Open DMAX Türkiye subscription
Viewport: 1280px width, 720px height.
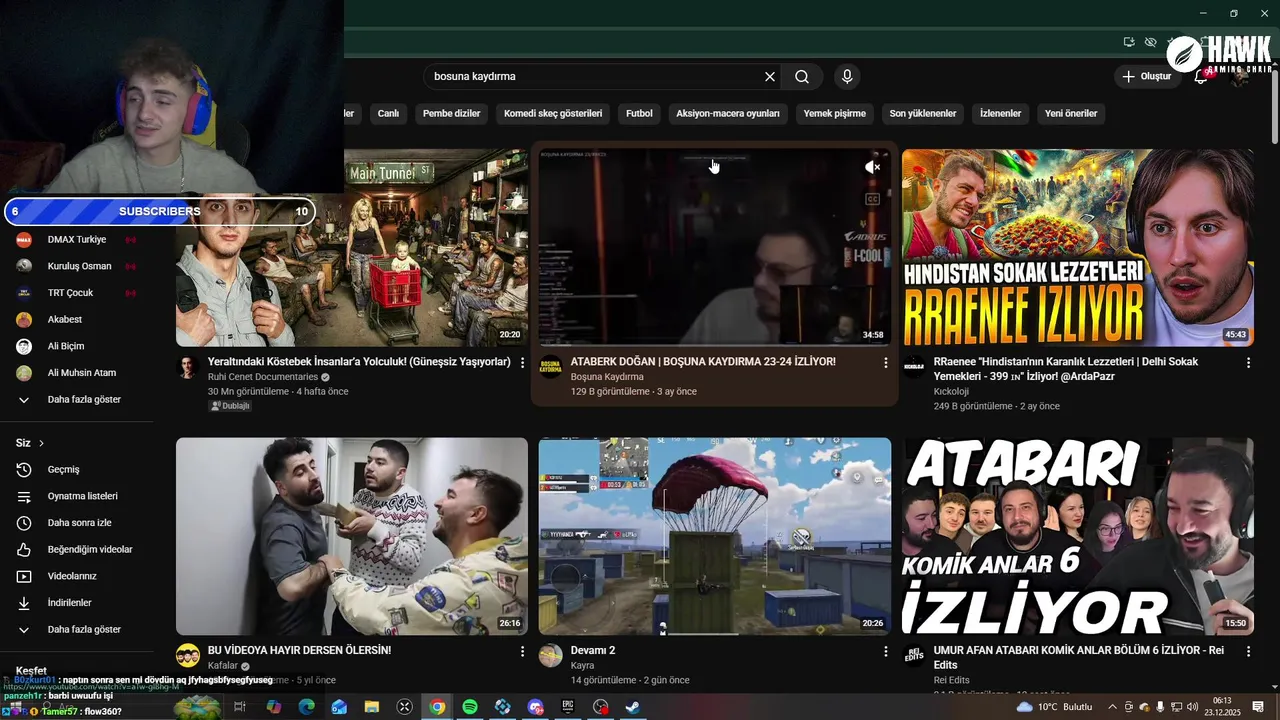(76, 240)
